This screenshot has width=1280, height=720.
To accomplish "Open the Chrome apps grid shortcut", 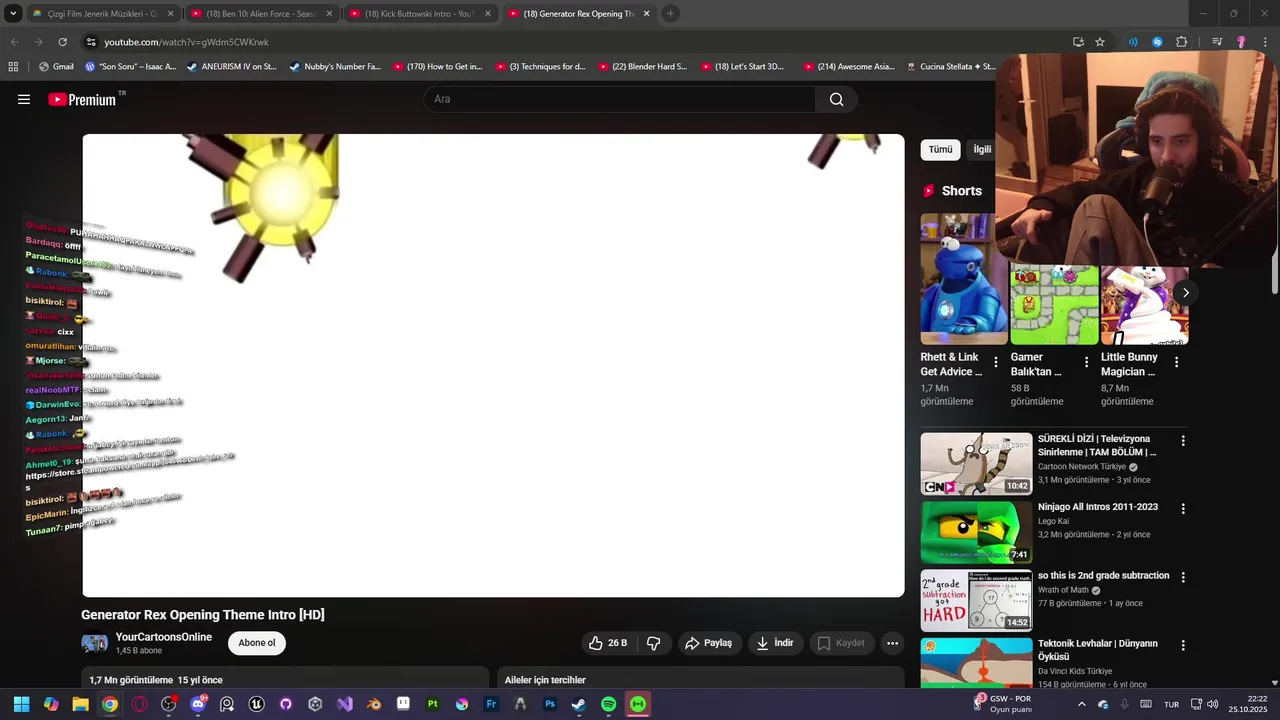I will tap(13, 67).
